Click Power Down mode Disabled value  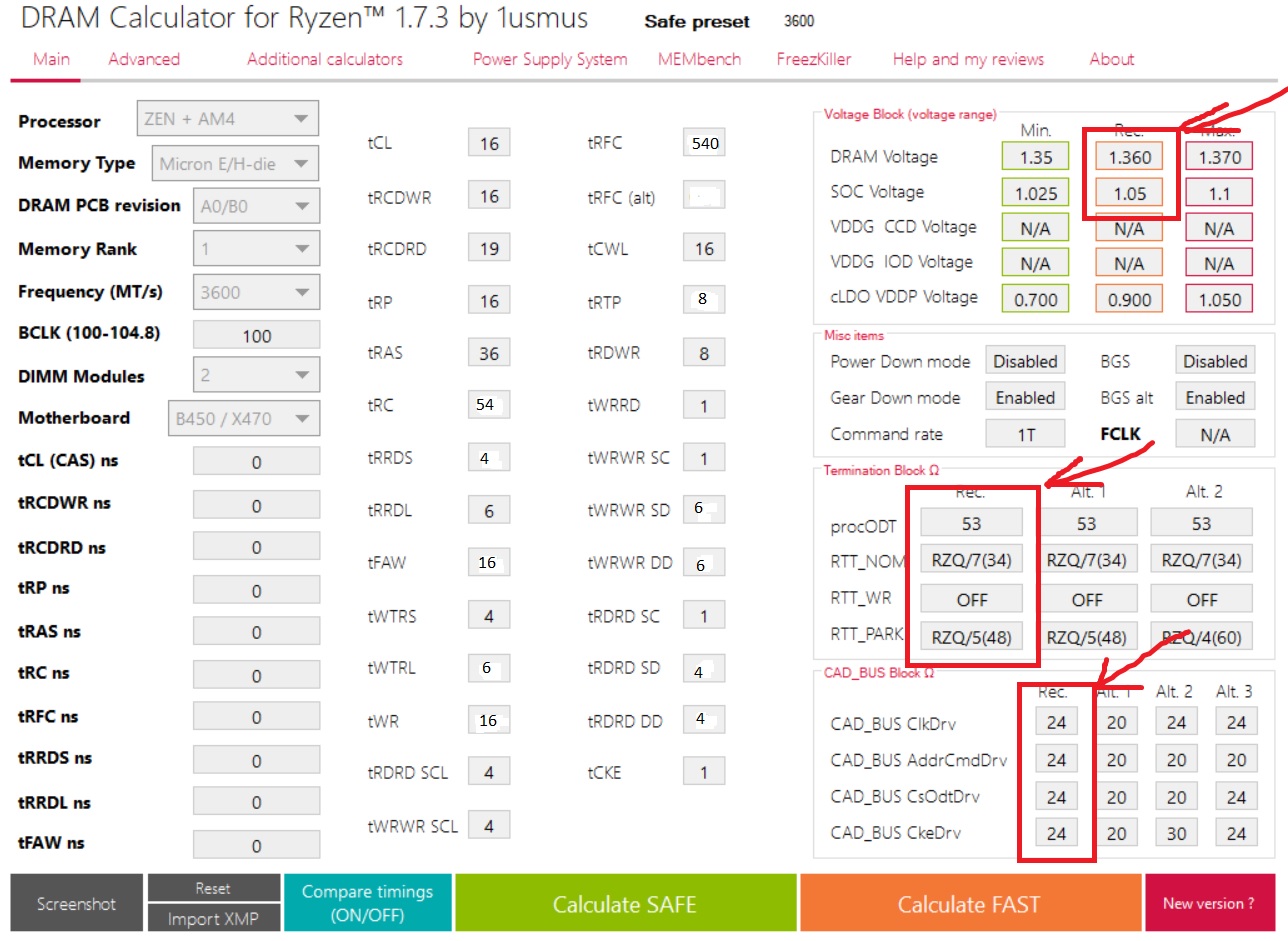pos(1025,361)
